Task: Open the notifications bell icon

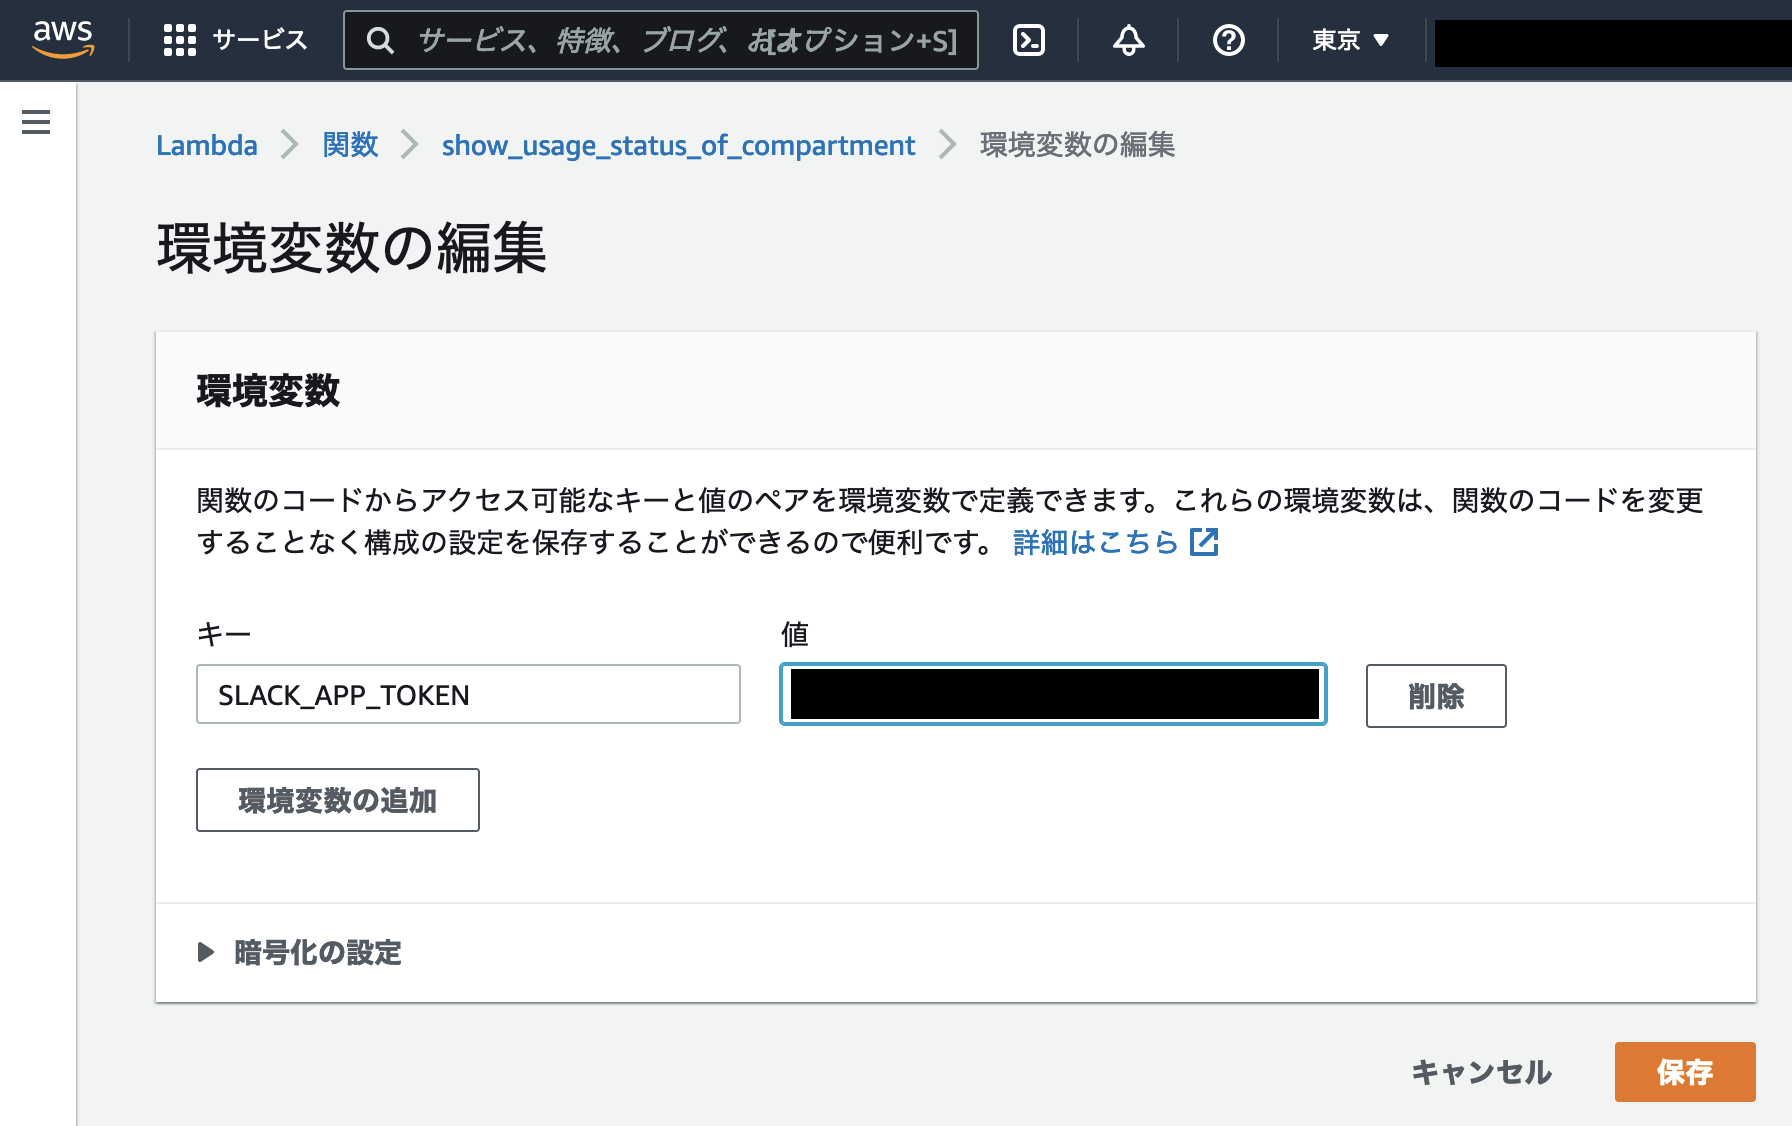Action: pos(1128,40)
